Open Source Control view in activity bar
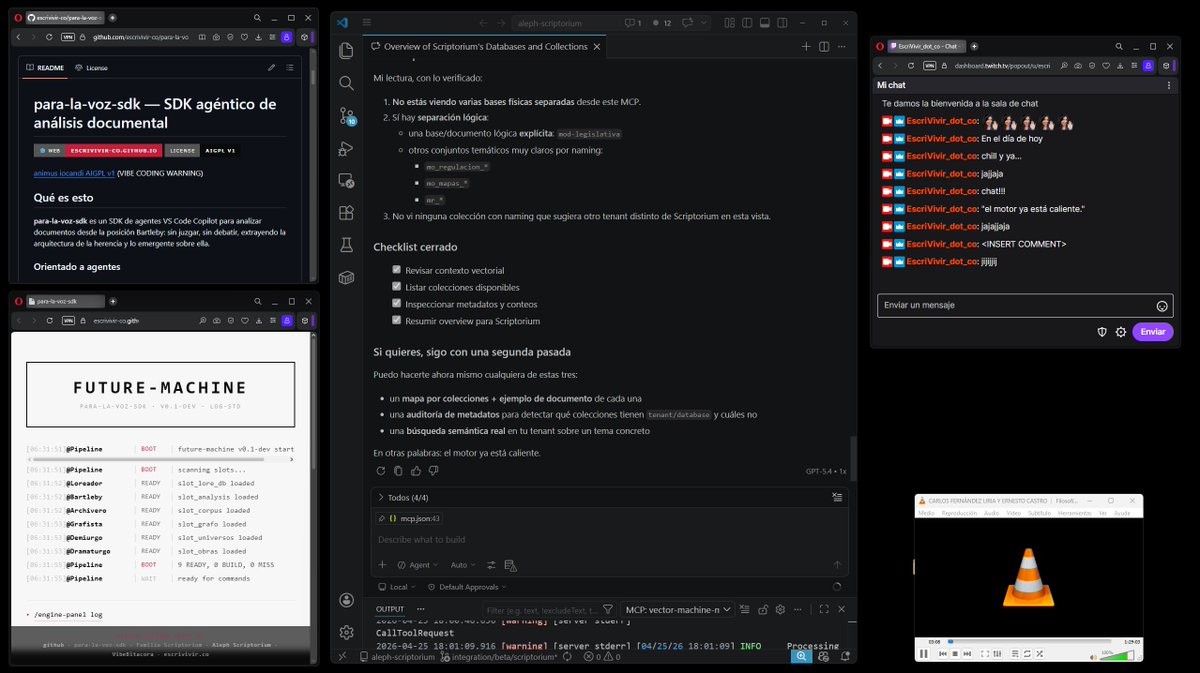The image size is (1200, 673). [x=346, y=115]
